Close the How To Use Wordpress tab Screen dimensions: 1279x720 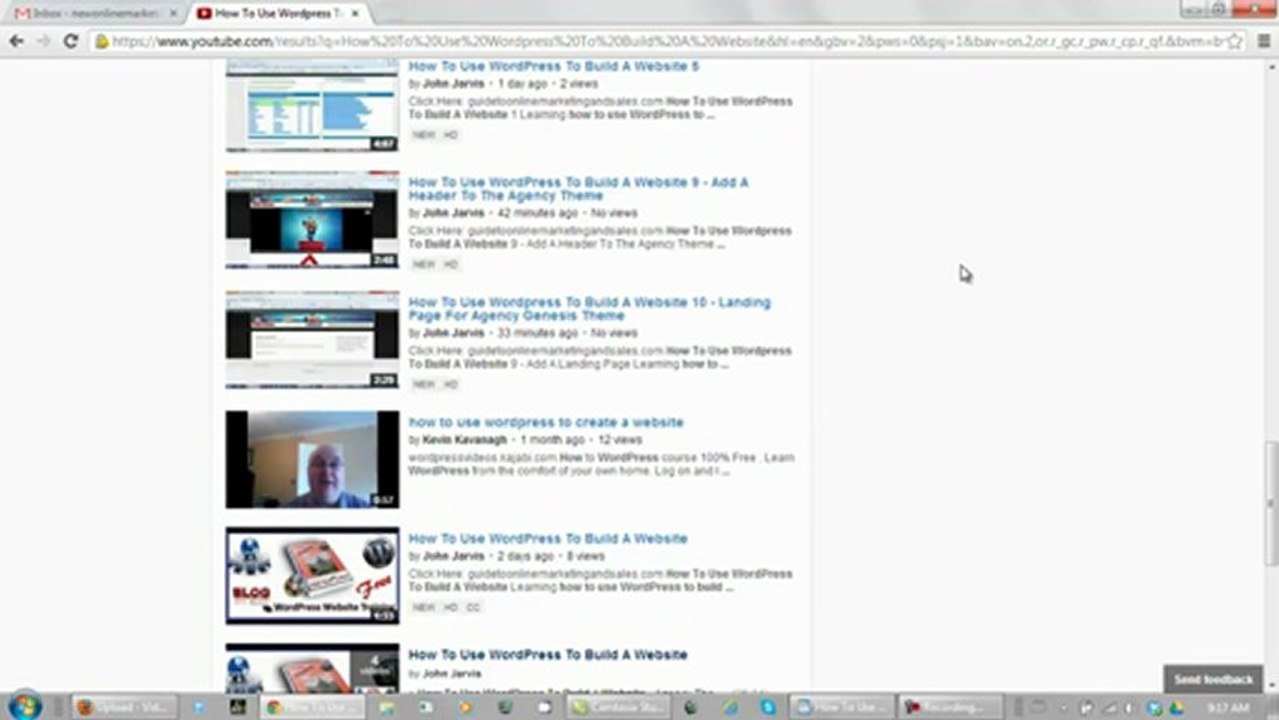(x=355, y=14)
